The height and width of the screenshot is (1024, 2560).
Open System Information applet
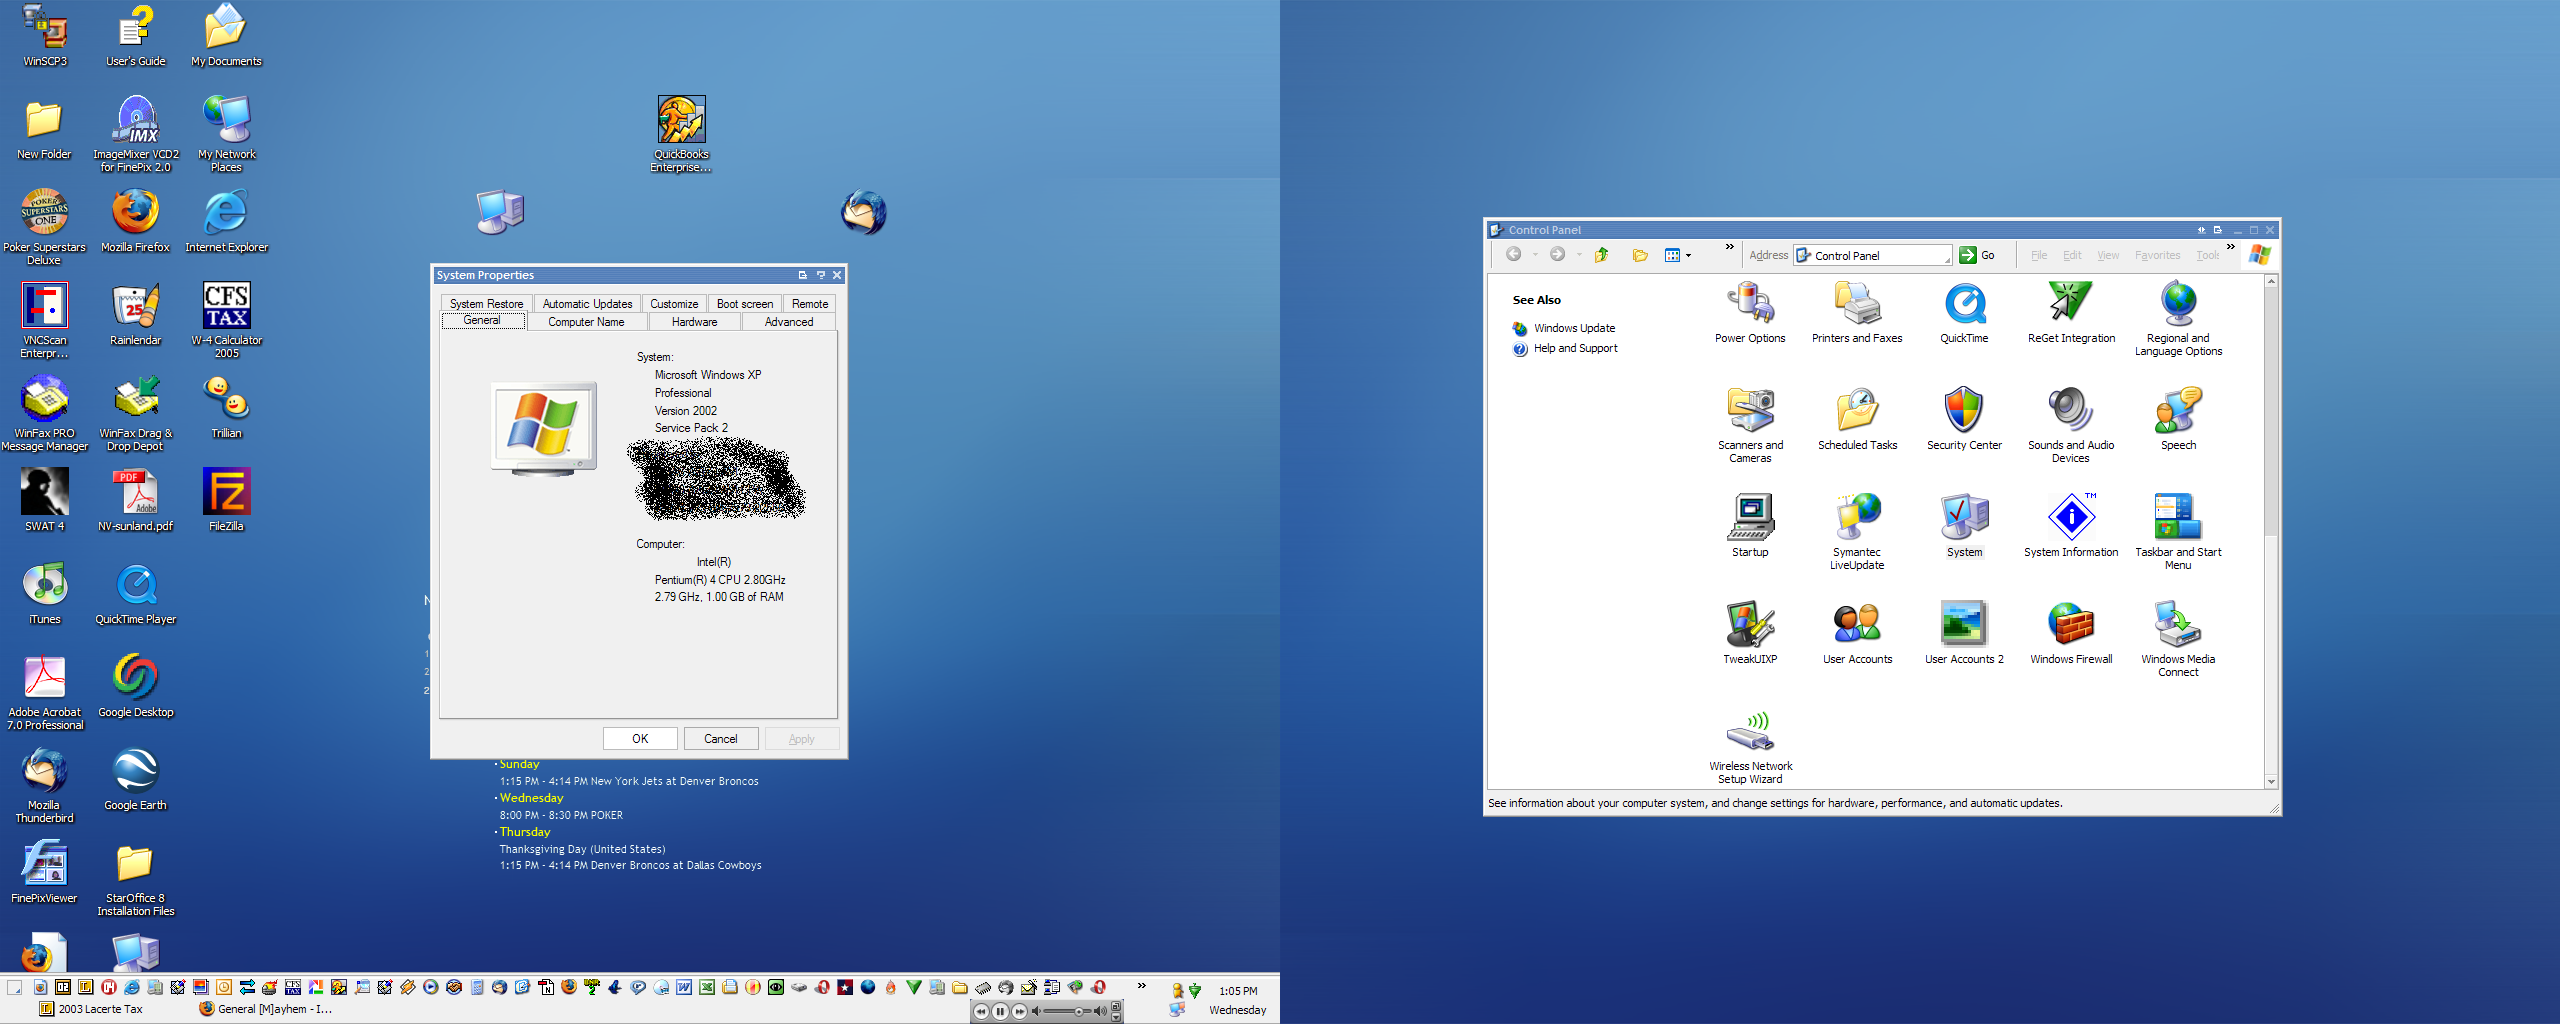(x=2071, y=527)
